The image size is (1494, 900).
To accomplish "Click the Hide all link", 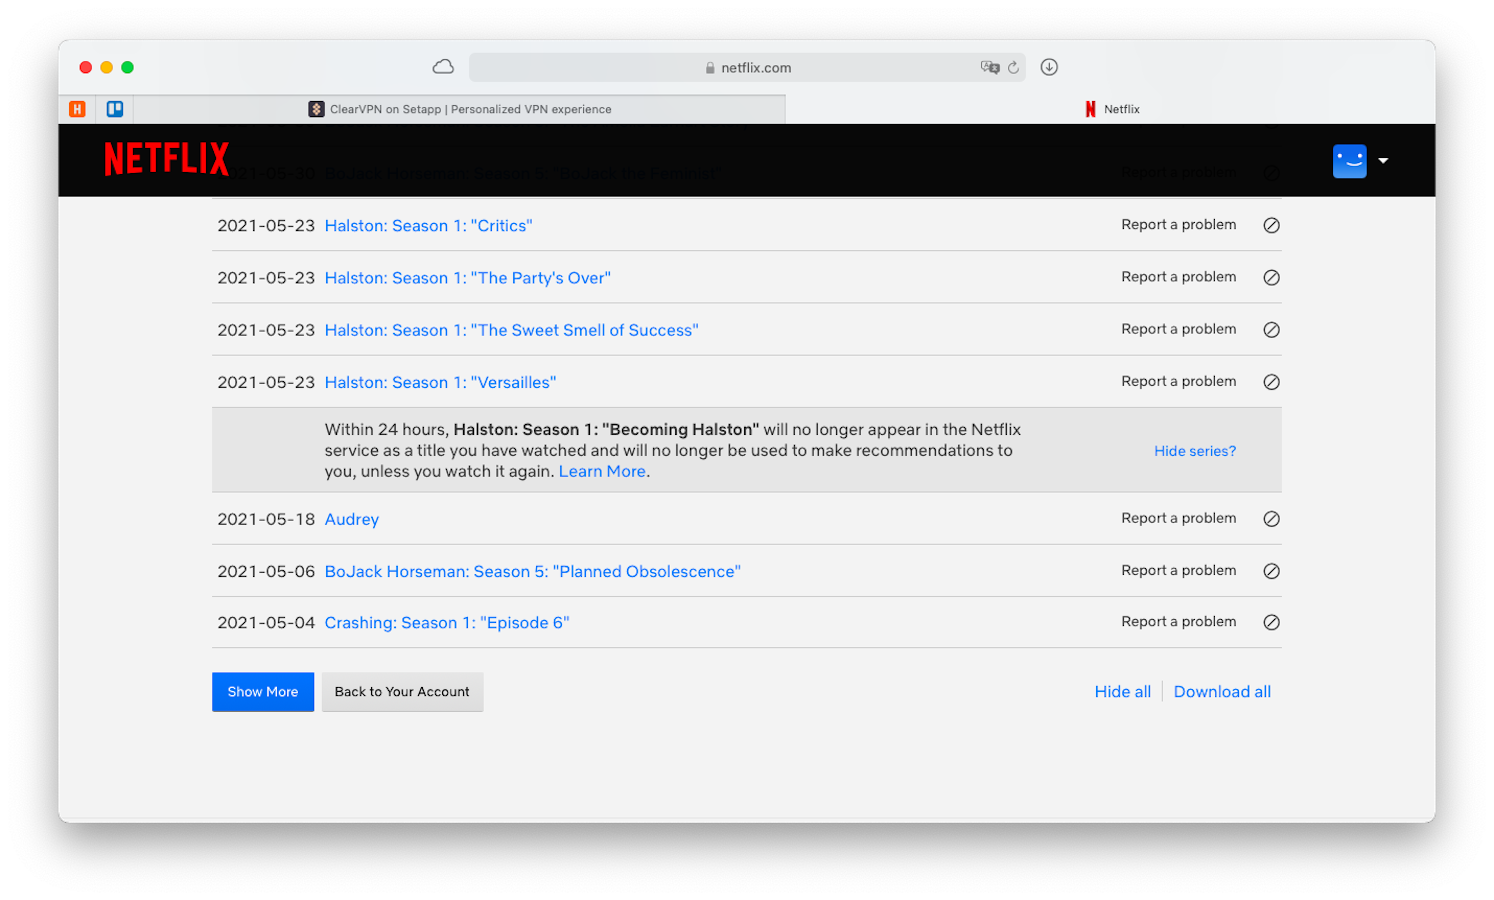I will pos(1122,691).
